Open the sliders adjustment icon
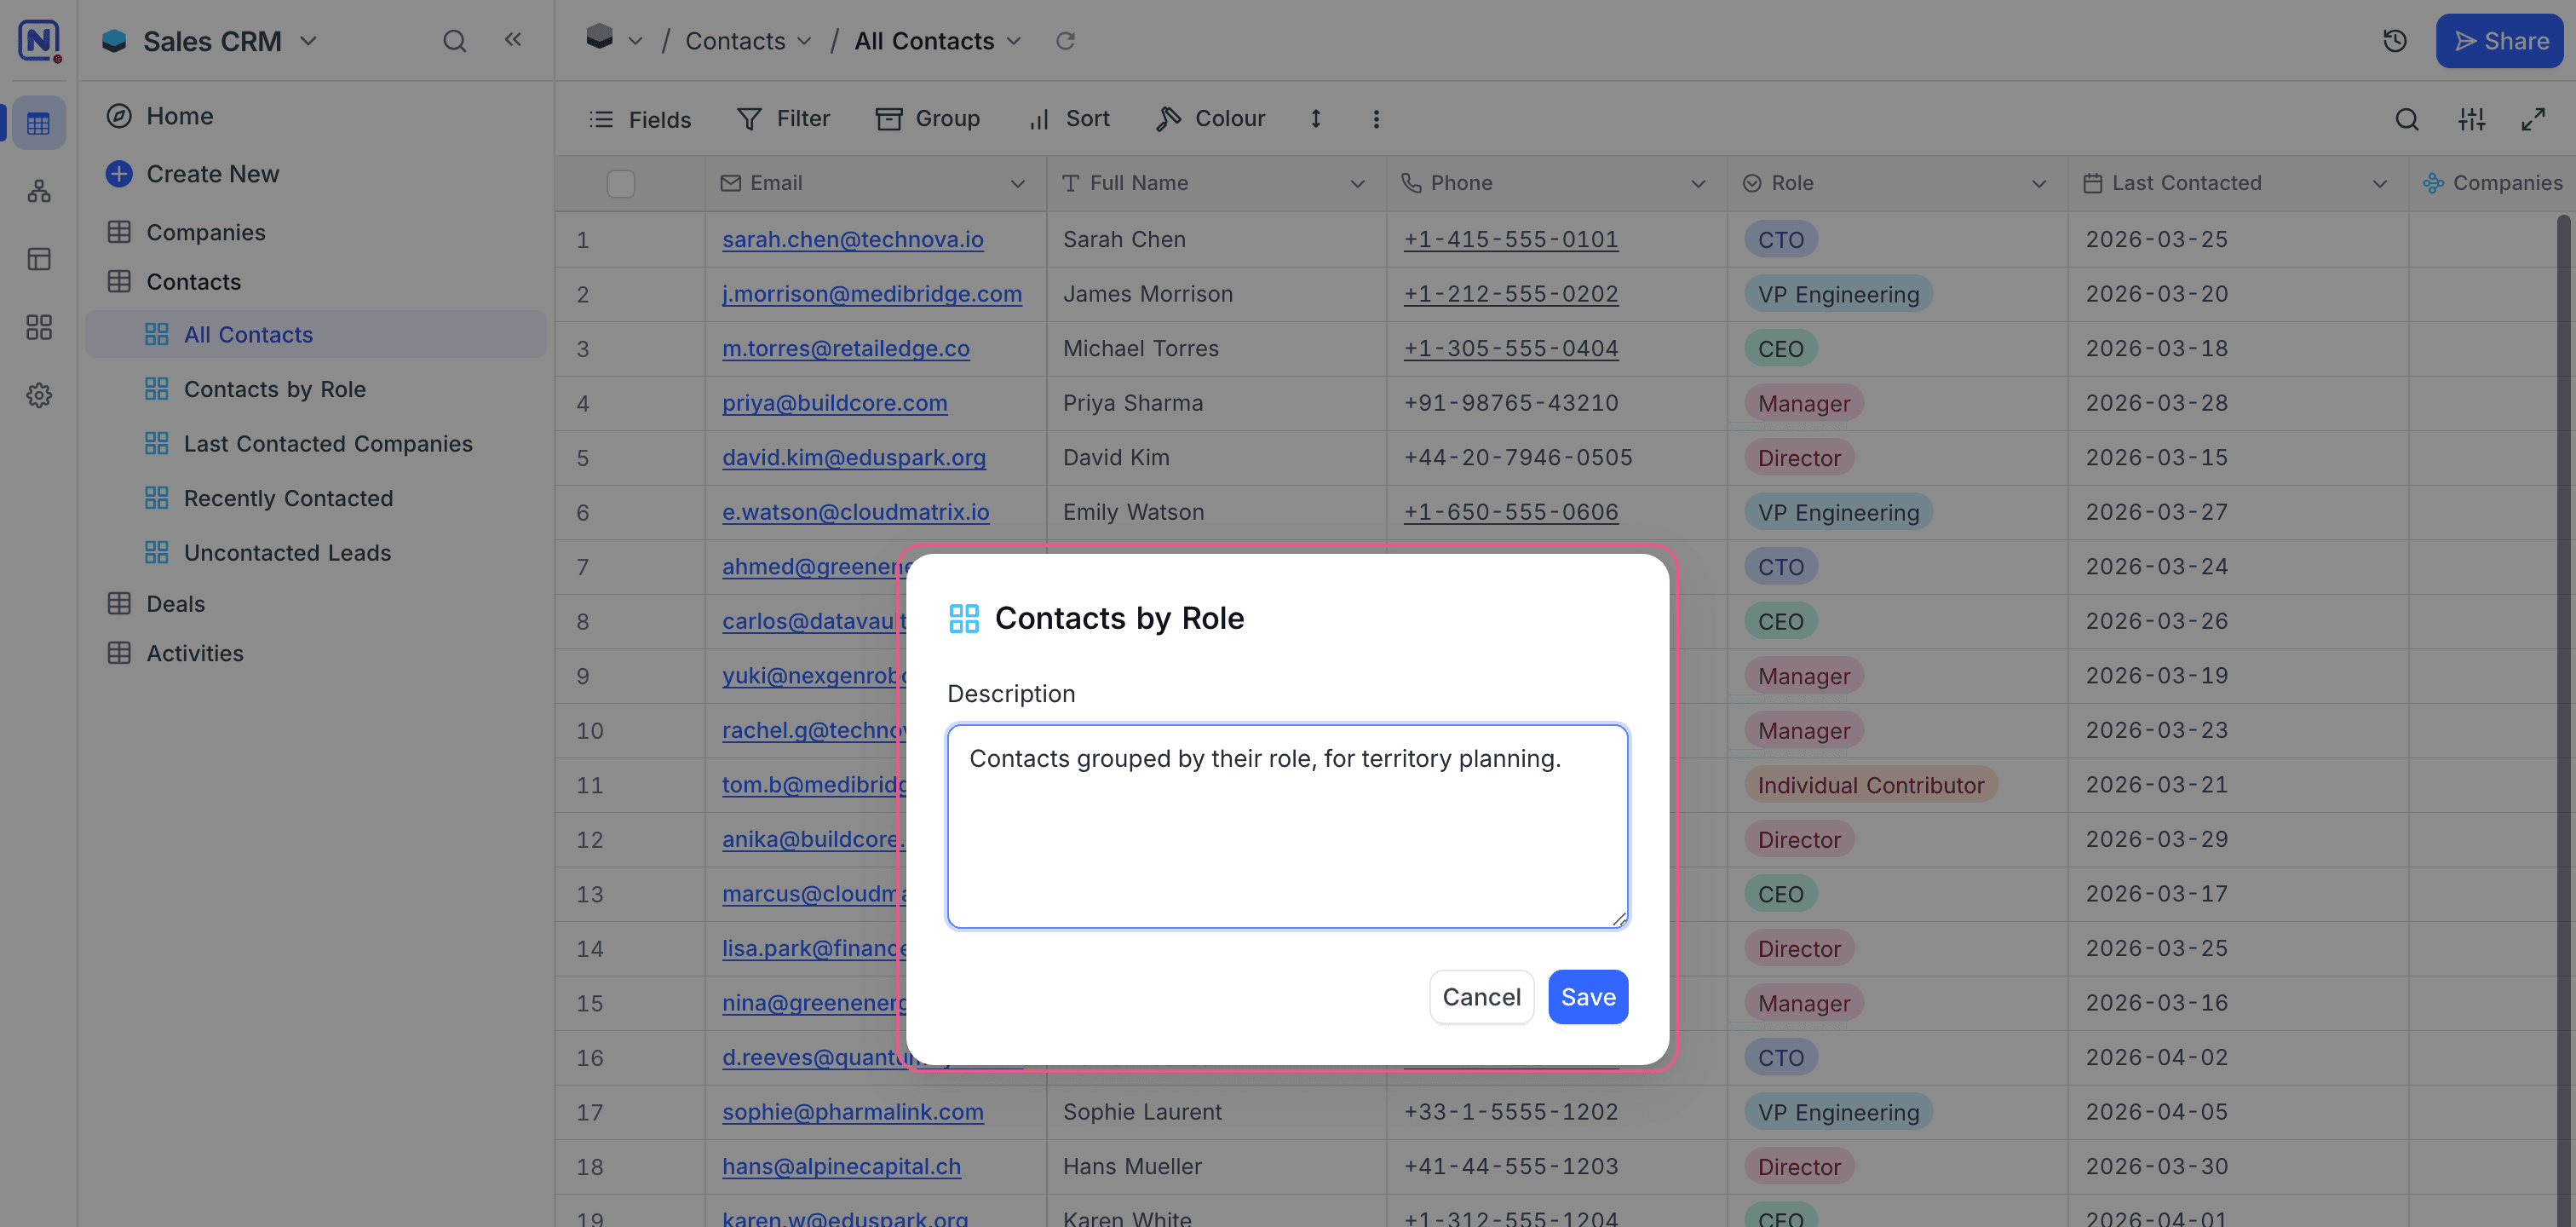The height and width of the screenshot is (1227, 2576). 2471,120
